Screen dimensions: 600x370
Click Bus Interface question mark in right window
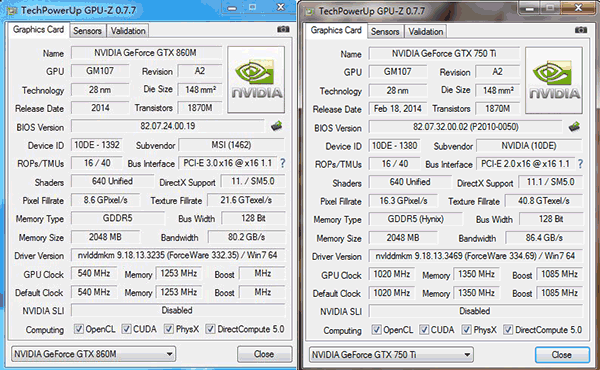tap(580, 164)
